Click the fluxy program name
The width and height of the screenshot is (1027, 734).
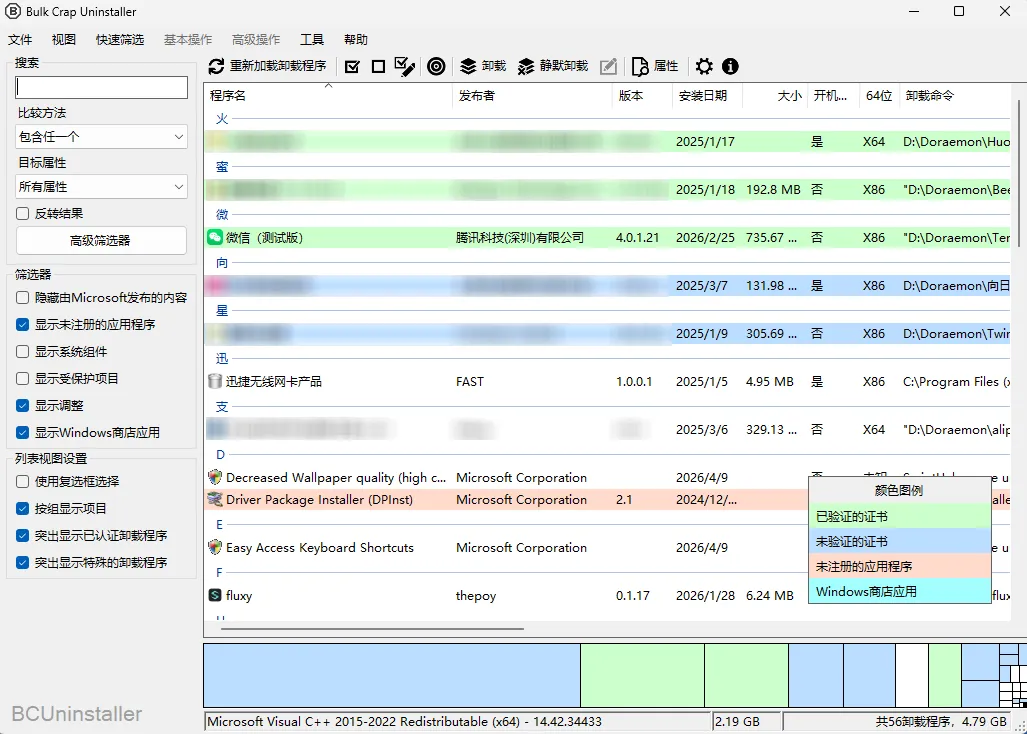click(x=239, y=595)
